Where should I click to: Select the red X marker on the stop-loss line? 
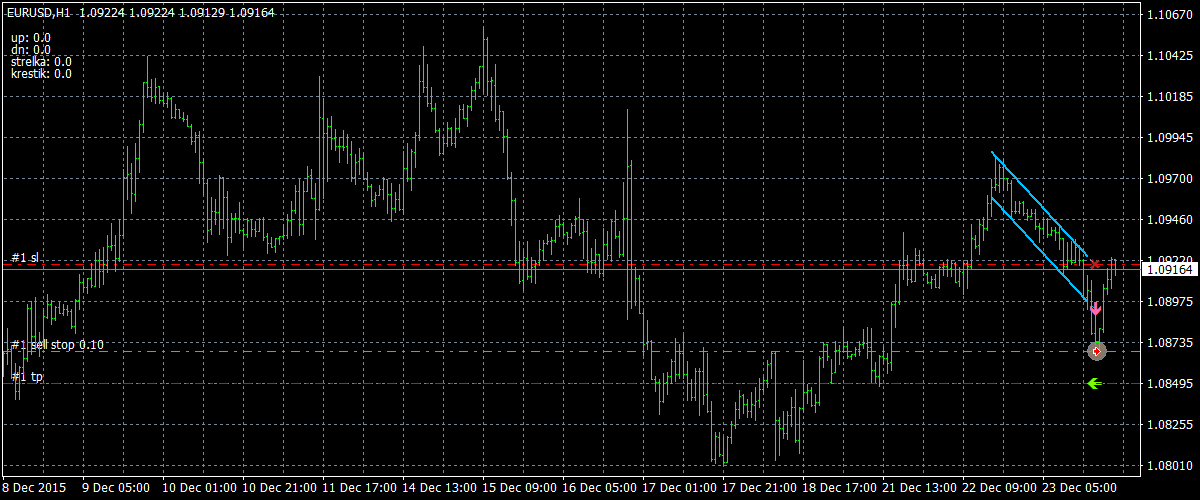[x=1096, y=264]
